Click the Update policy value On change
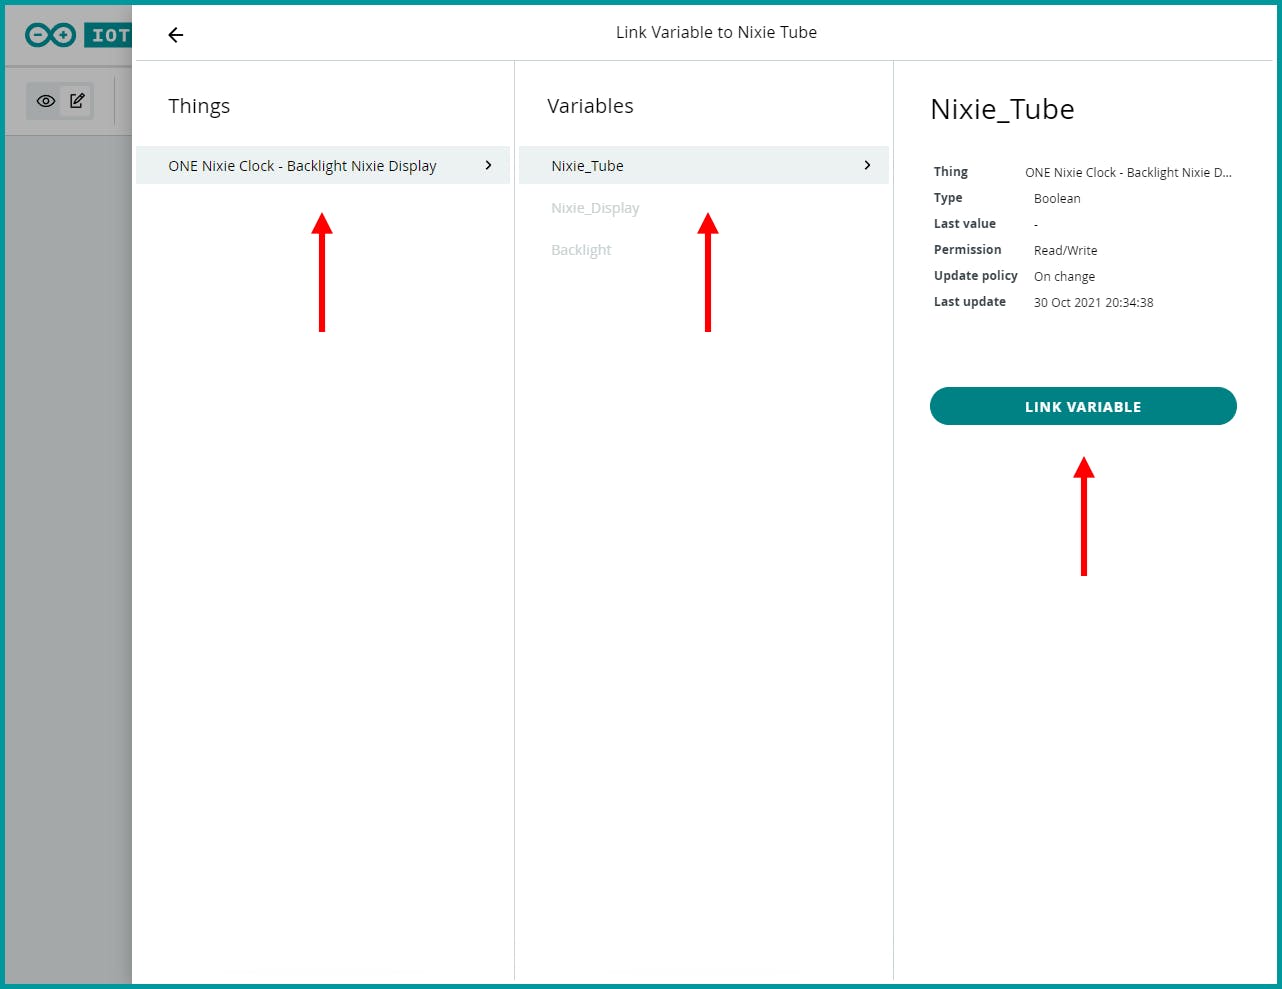This screenshot has height=989, width=1282. pyautogui.click(x=1064, y=276)
